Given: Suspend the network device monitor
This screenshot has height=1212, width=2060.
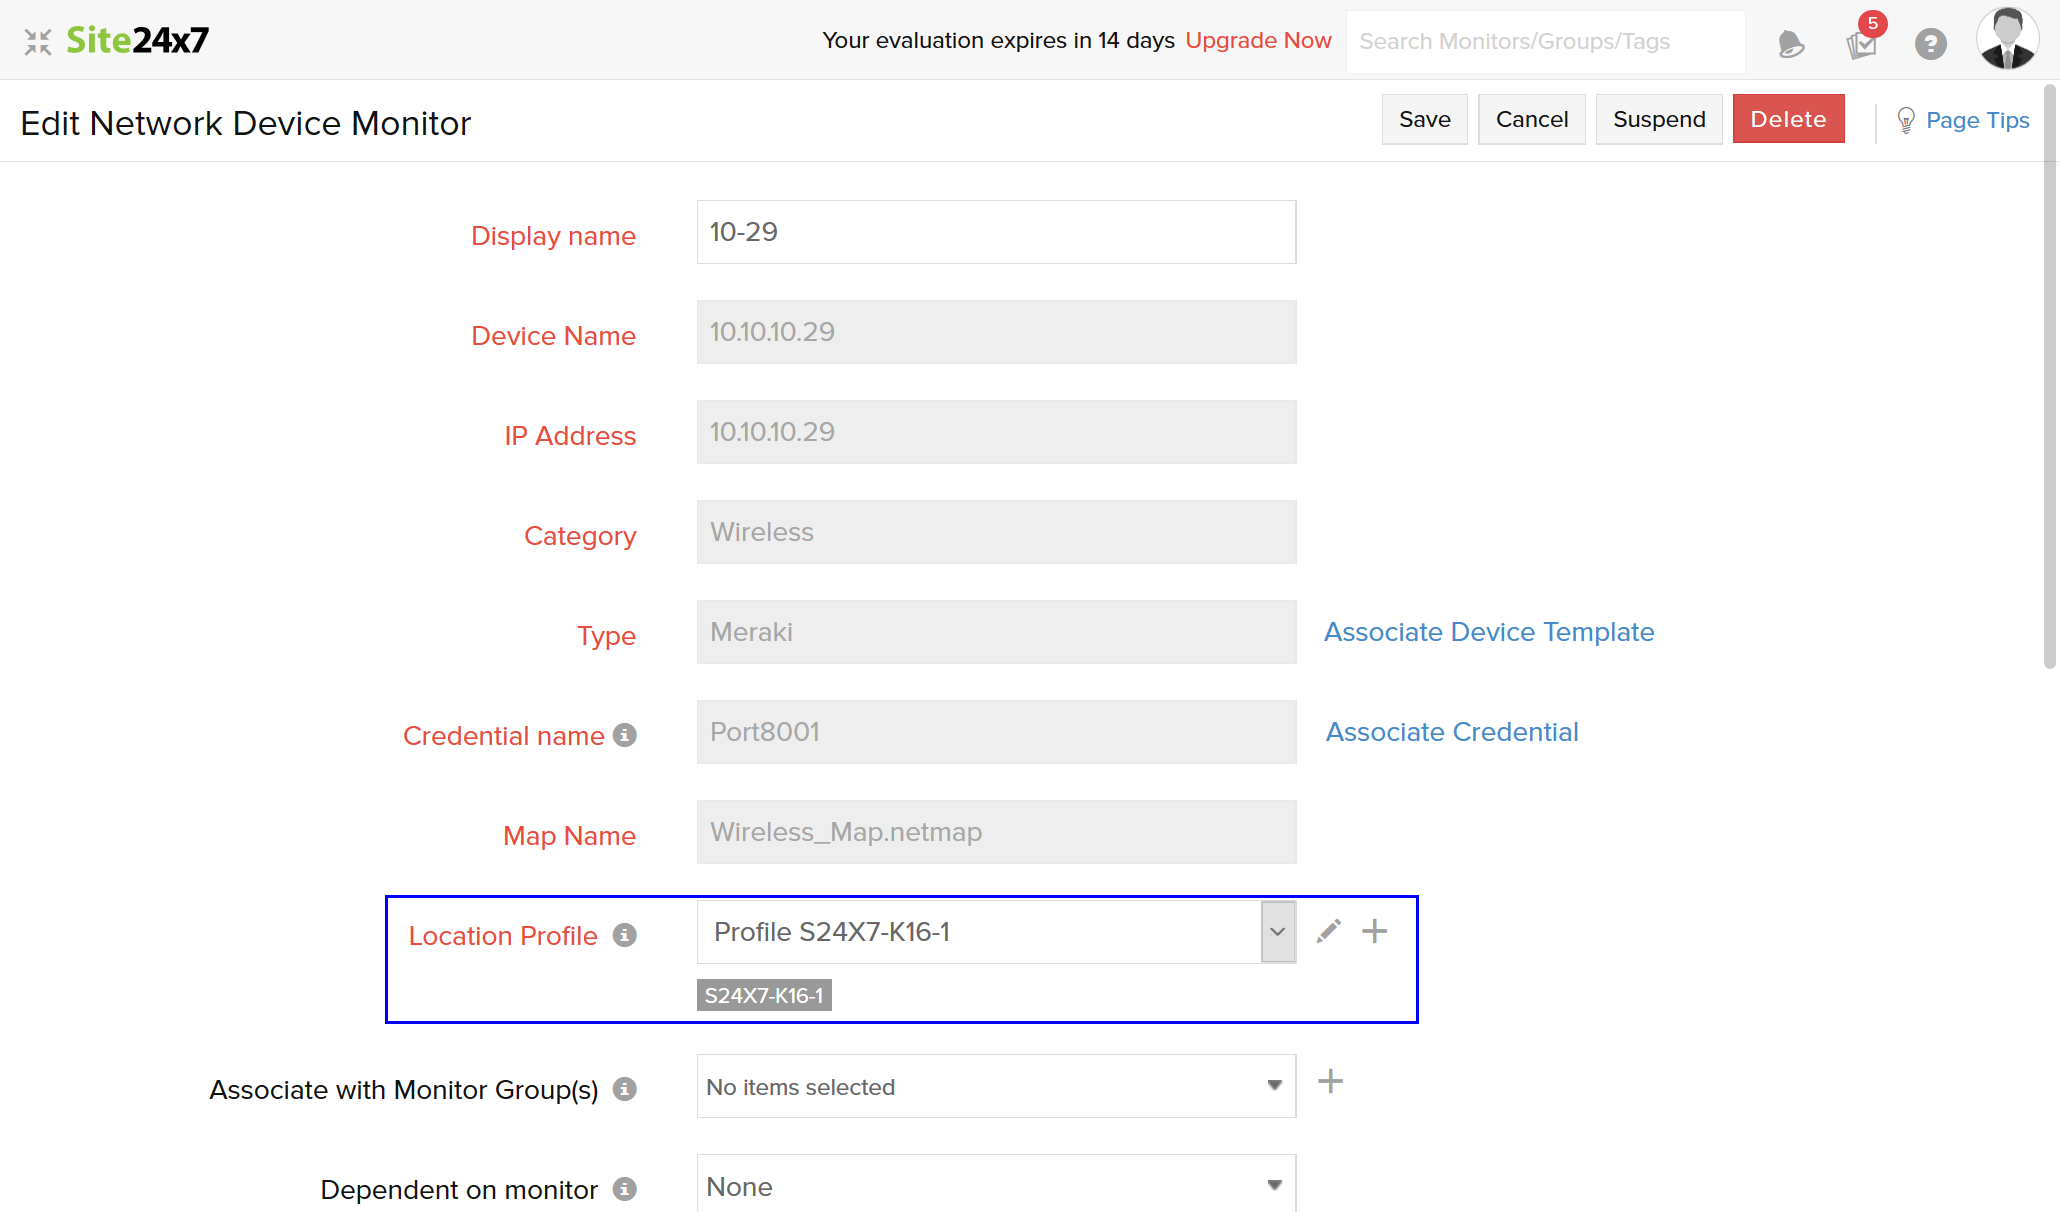Looking at the screenshot, I should pos(1658,120).
